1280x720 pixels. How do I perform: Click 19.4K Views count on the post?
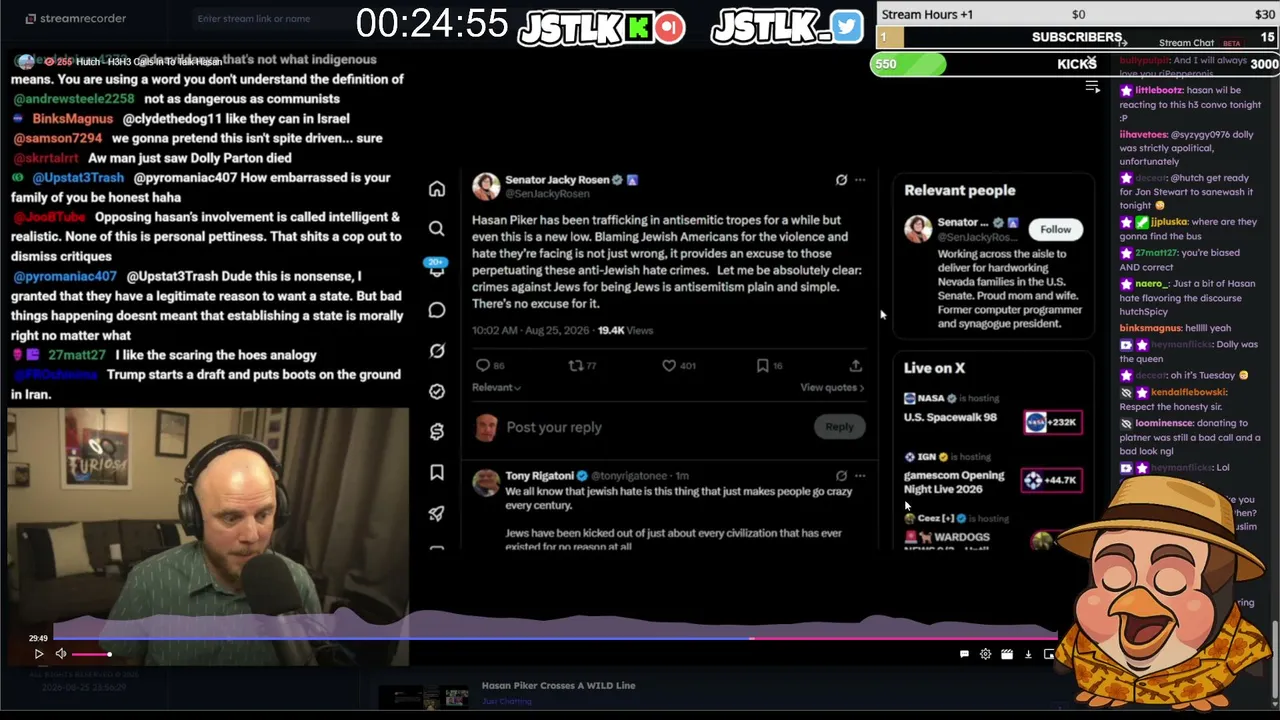[x=625, y=330]
